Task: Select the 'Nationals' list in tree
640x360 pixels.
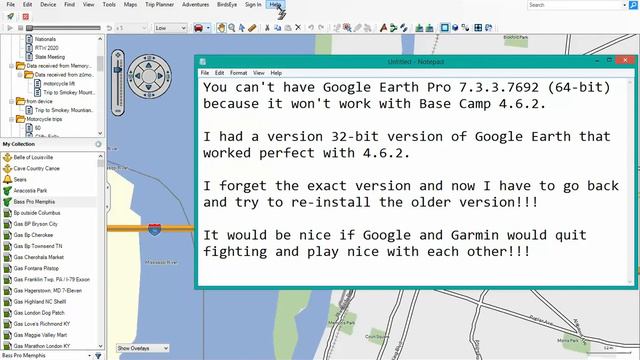Action: point(45,39)
